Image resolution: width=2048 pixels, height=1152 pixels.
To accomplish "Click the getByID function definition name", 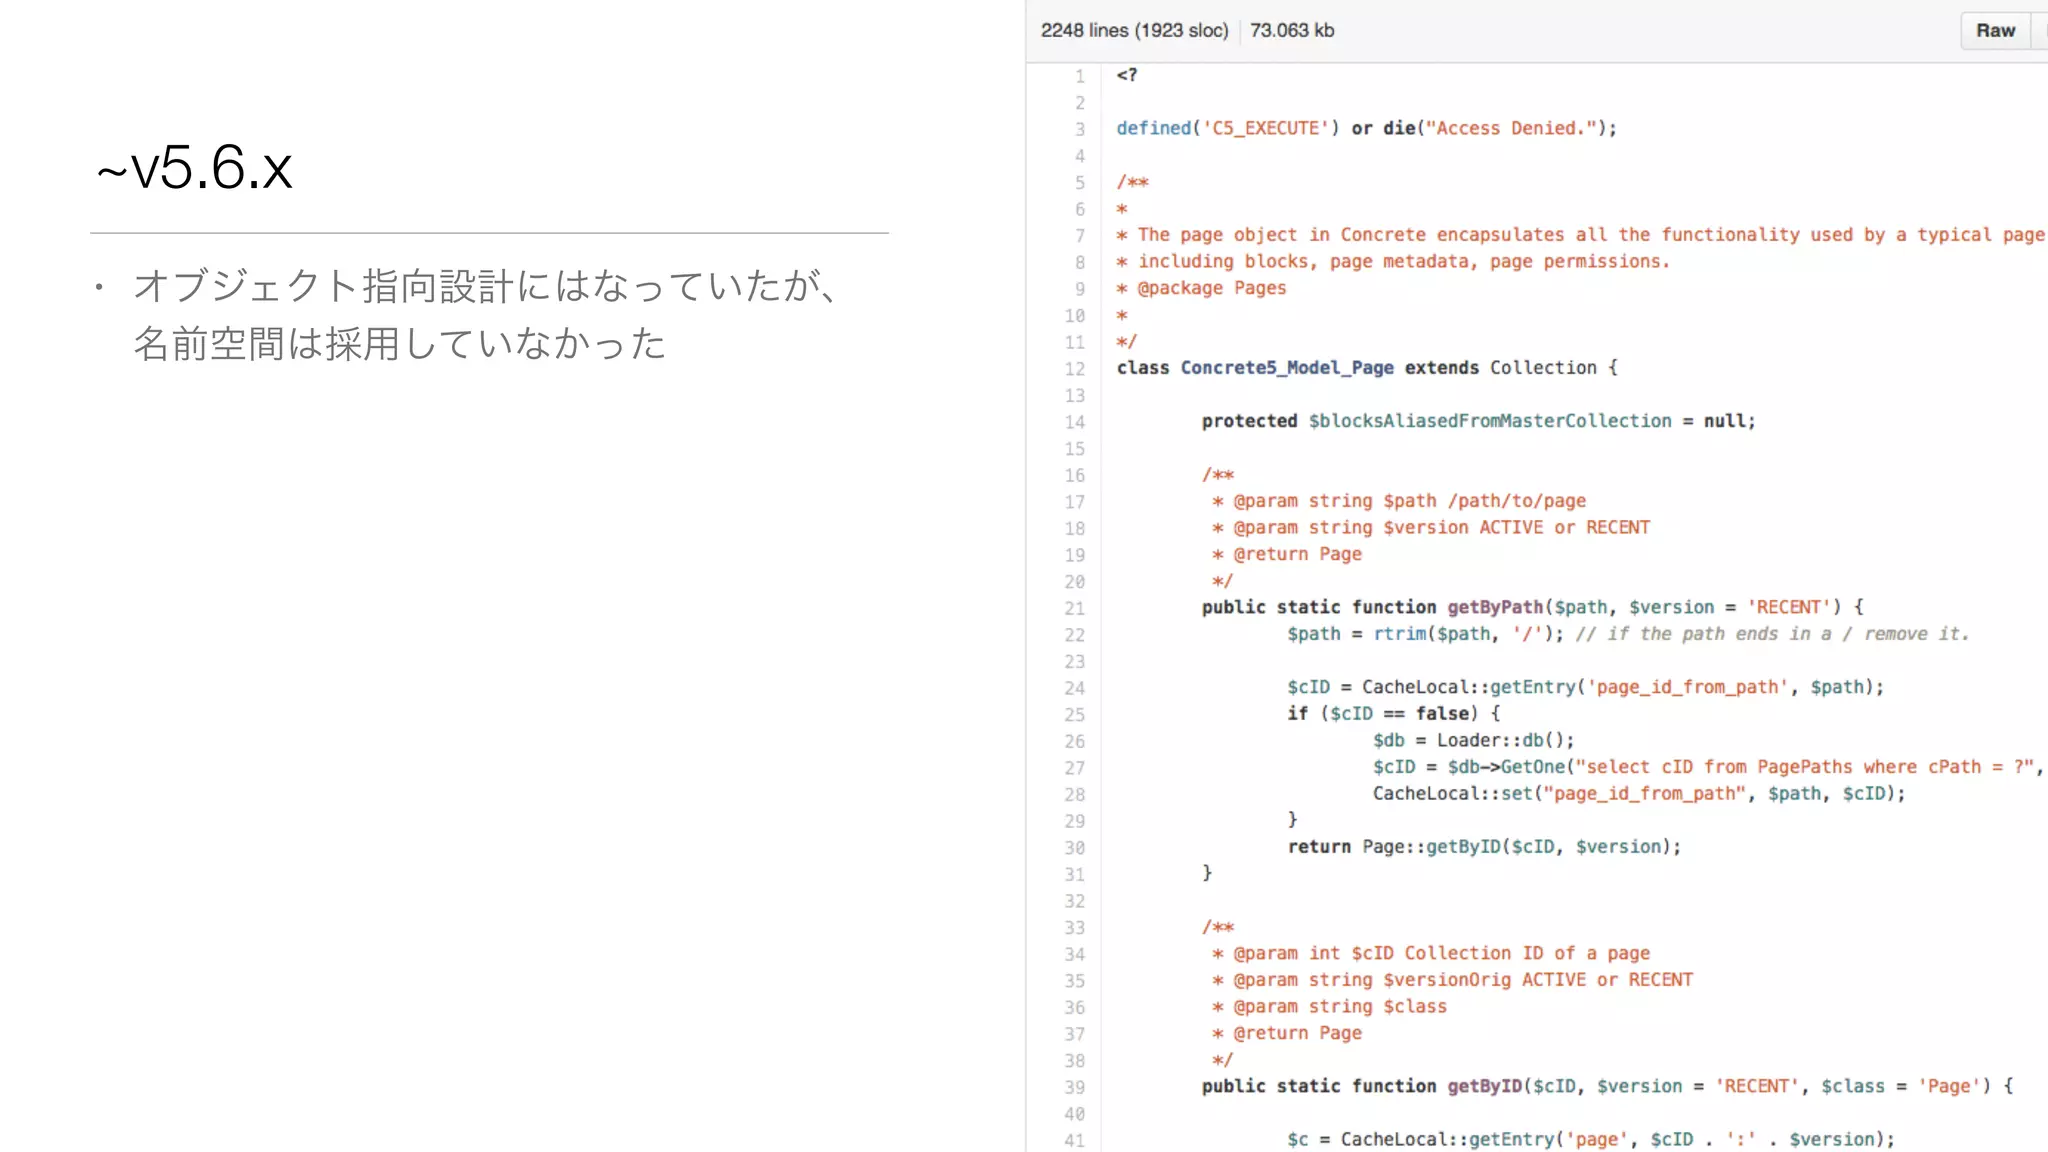I will [x=1485, y=1086].
